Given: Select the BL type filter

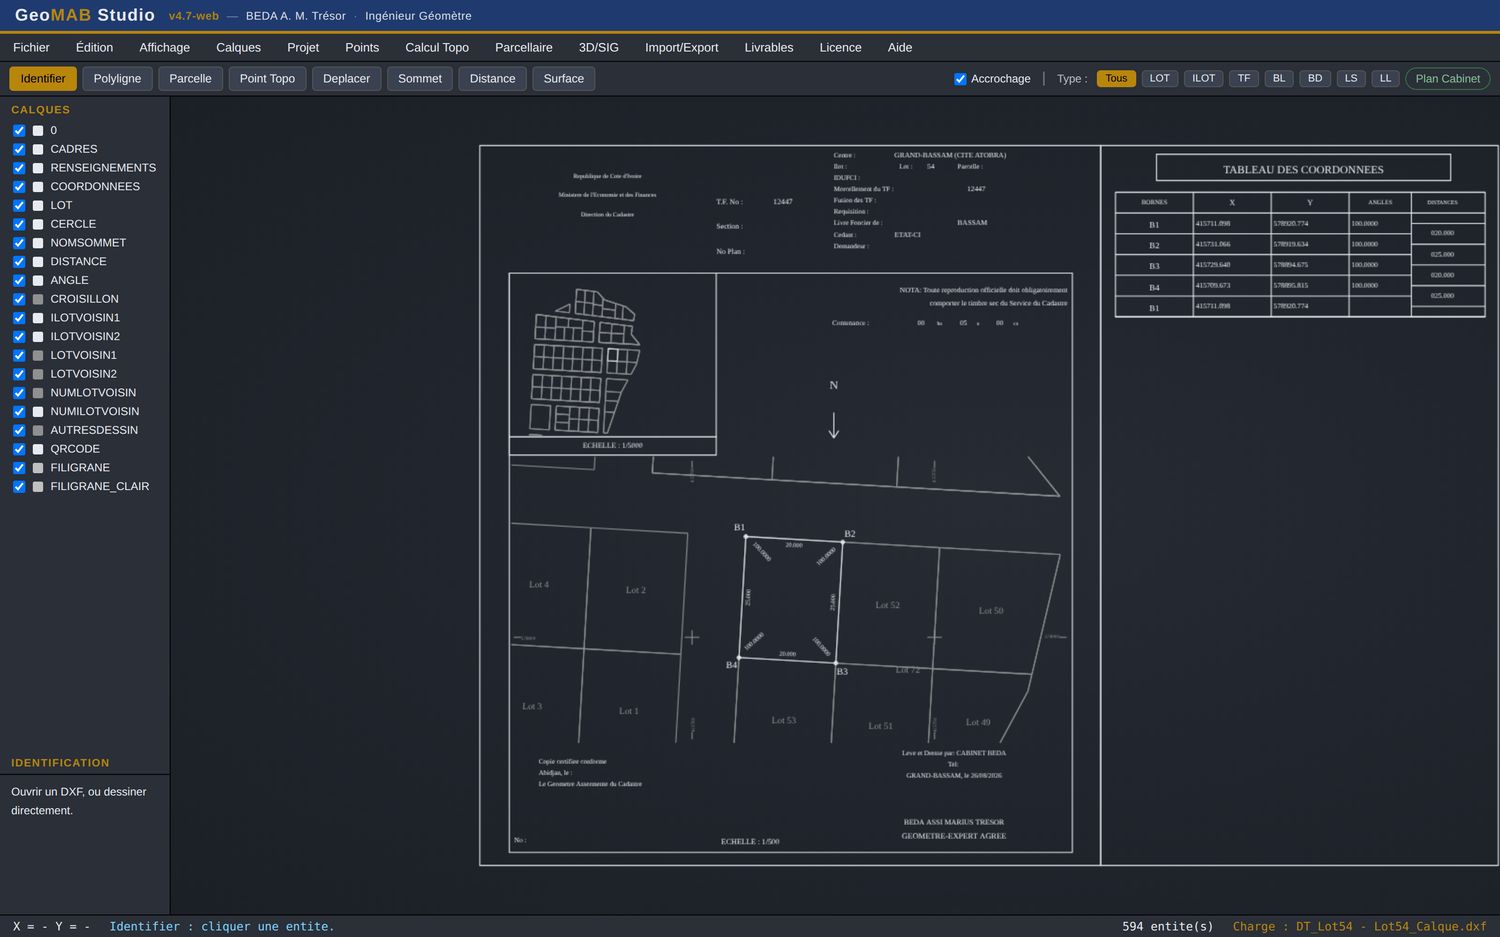Looking at the screenshot, I should coord(1279,78).
